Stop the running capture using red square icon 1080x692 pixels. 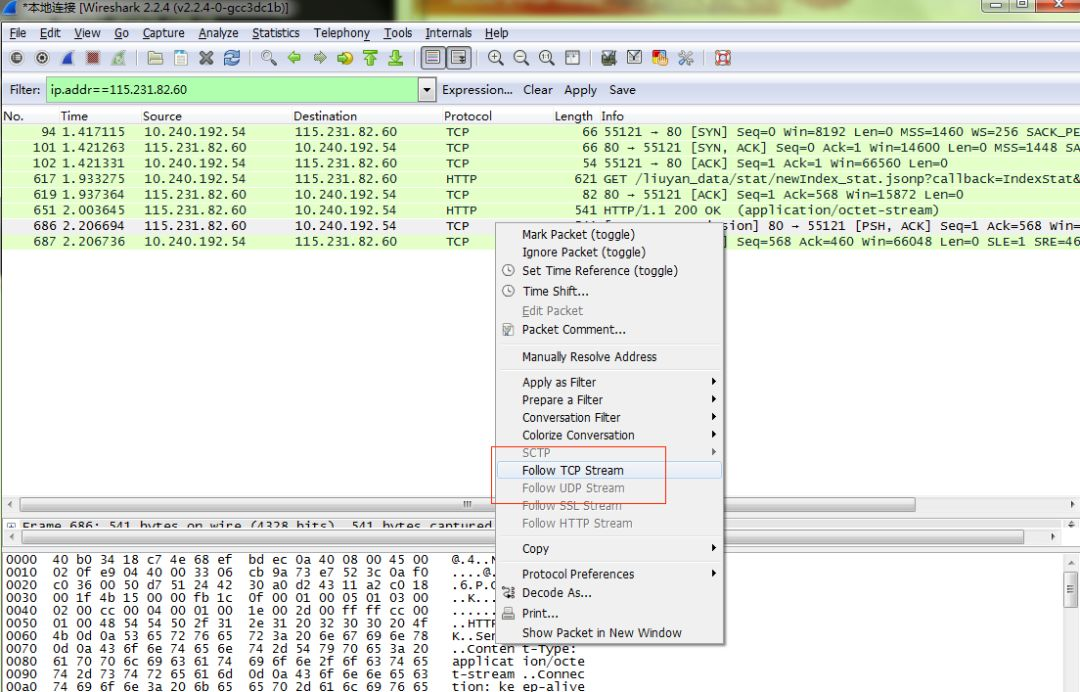[93, 58]
